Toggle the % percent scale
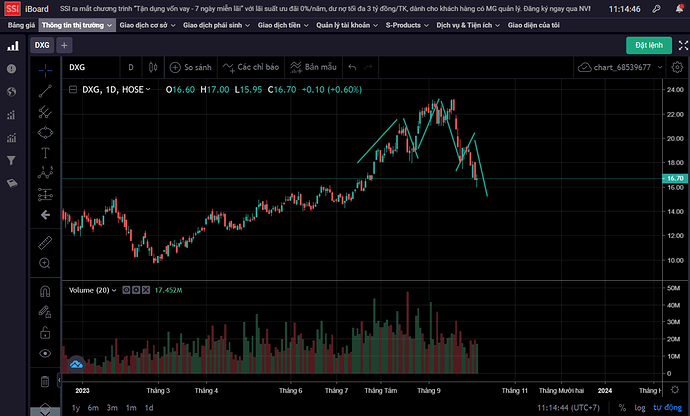This screenshot has height=416, width=690. [622, 408]
